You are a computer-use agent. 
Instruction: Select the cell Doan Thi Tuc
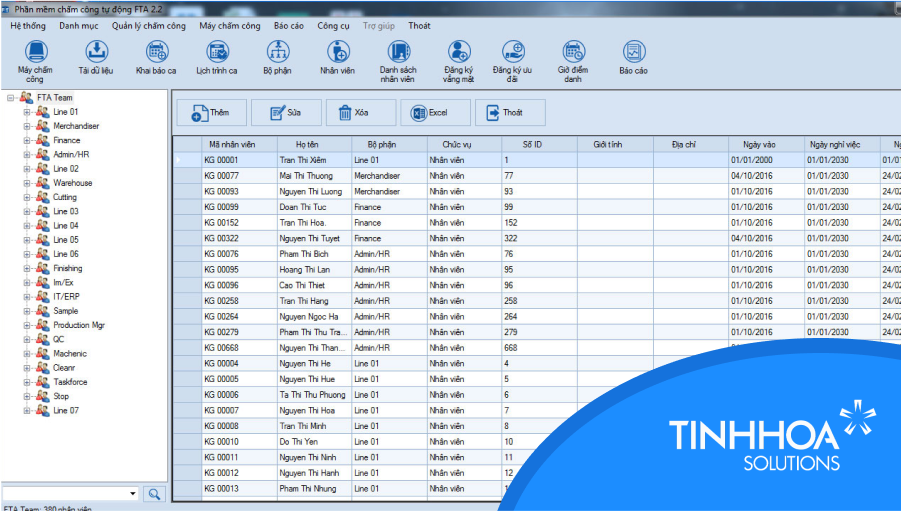click(x=314, y=207)
